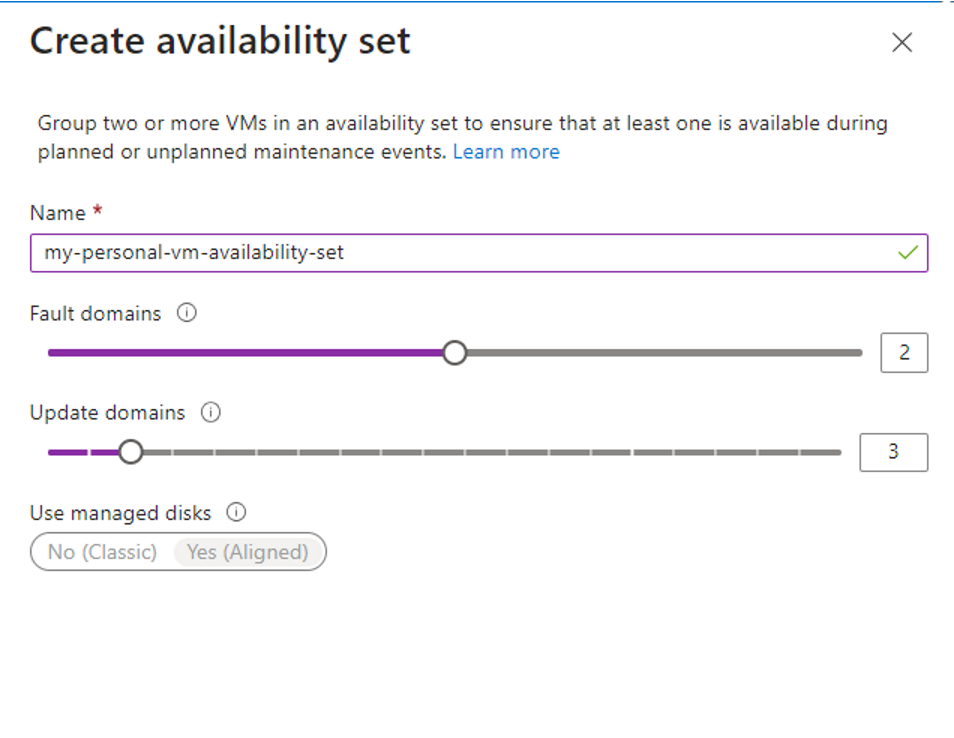Show the Use managed disks info icon
954x738 pixels.
pyautogui.click(x=236, y=512)
